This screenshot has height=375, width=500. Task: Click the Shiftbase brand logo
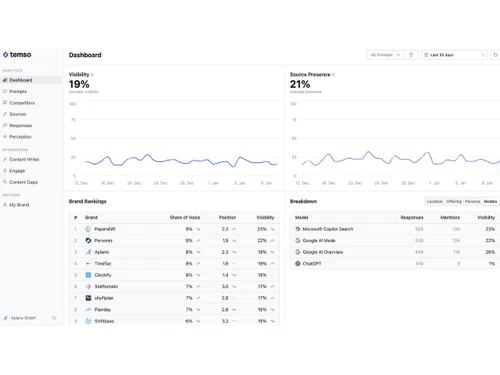pos(88,321)
